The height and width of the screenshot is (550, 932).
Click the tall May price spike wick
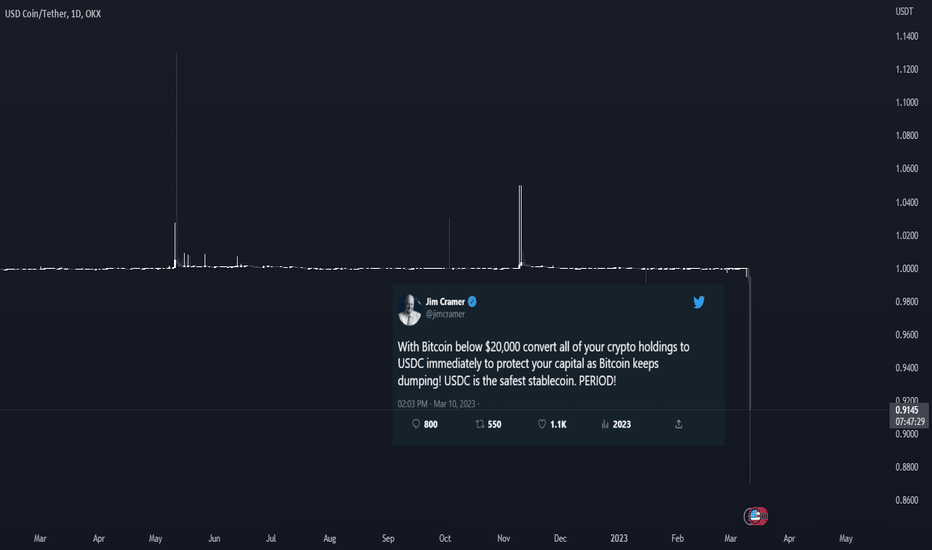click(177, 159)
